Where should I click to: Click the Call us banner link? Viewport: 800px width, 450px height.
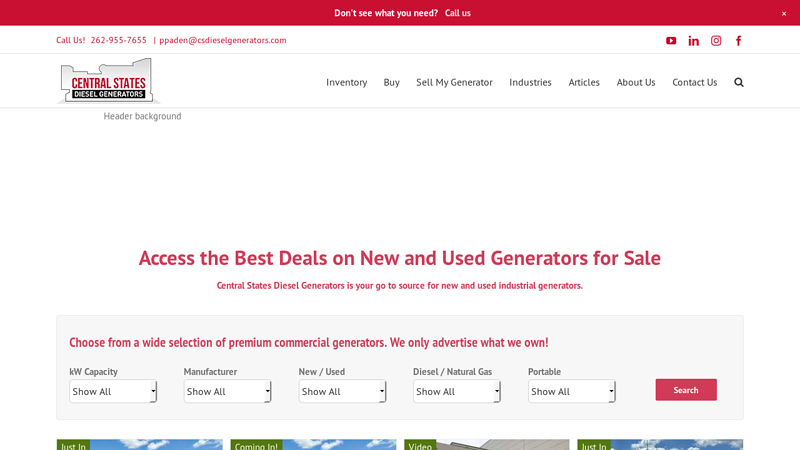pos(458,13)
